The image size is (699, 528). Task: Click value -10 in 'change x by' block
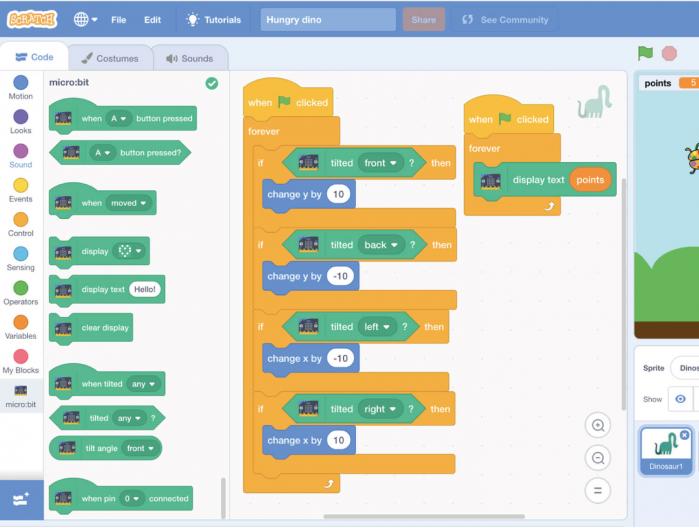click(x=340, y=359)
